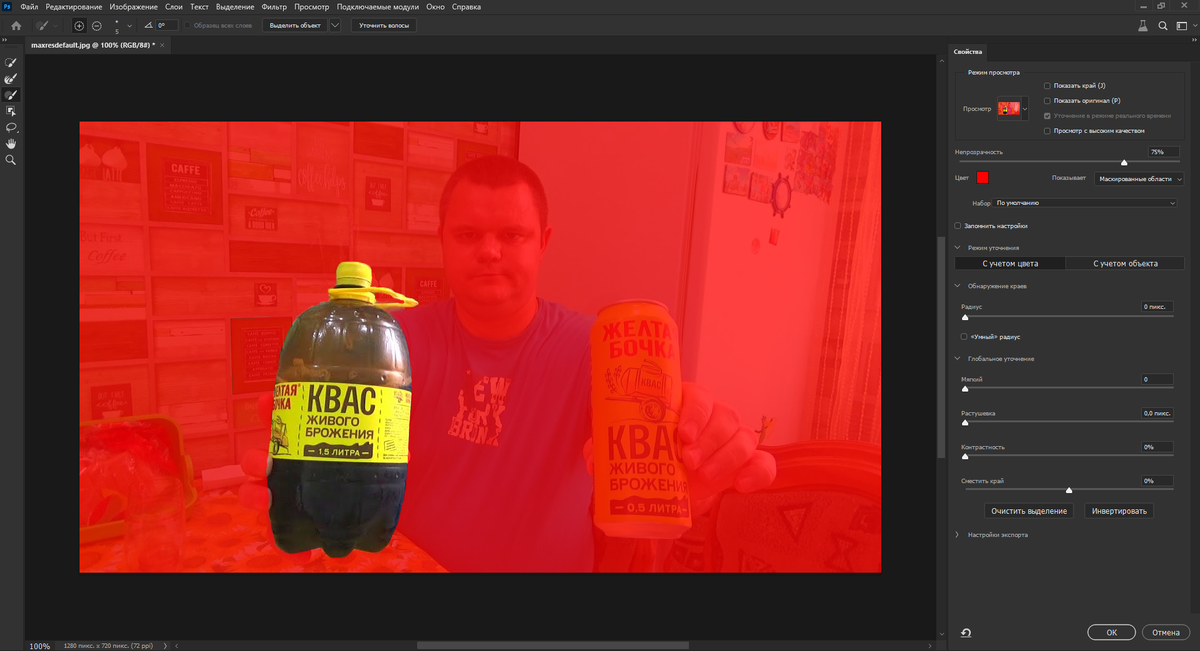Click the Home icon in options bar
The width and height of the screenshot is (1200, 651).
point(15,25)
